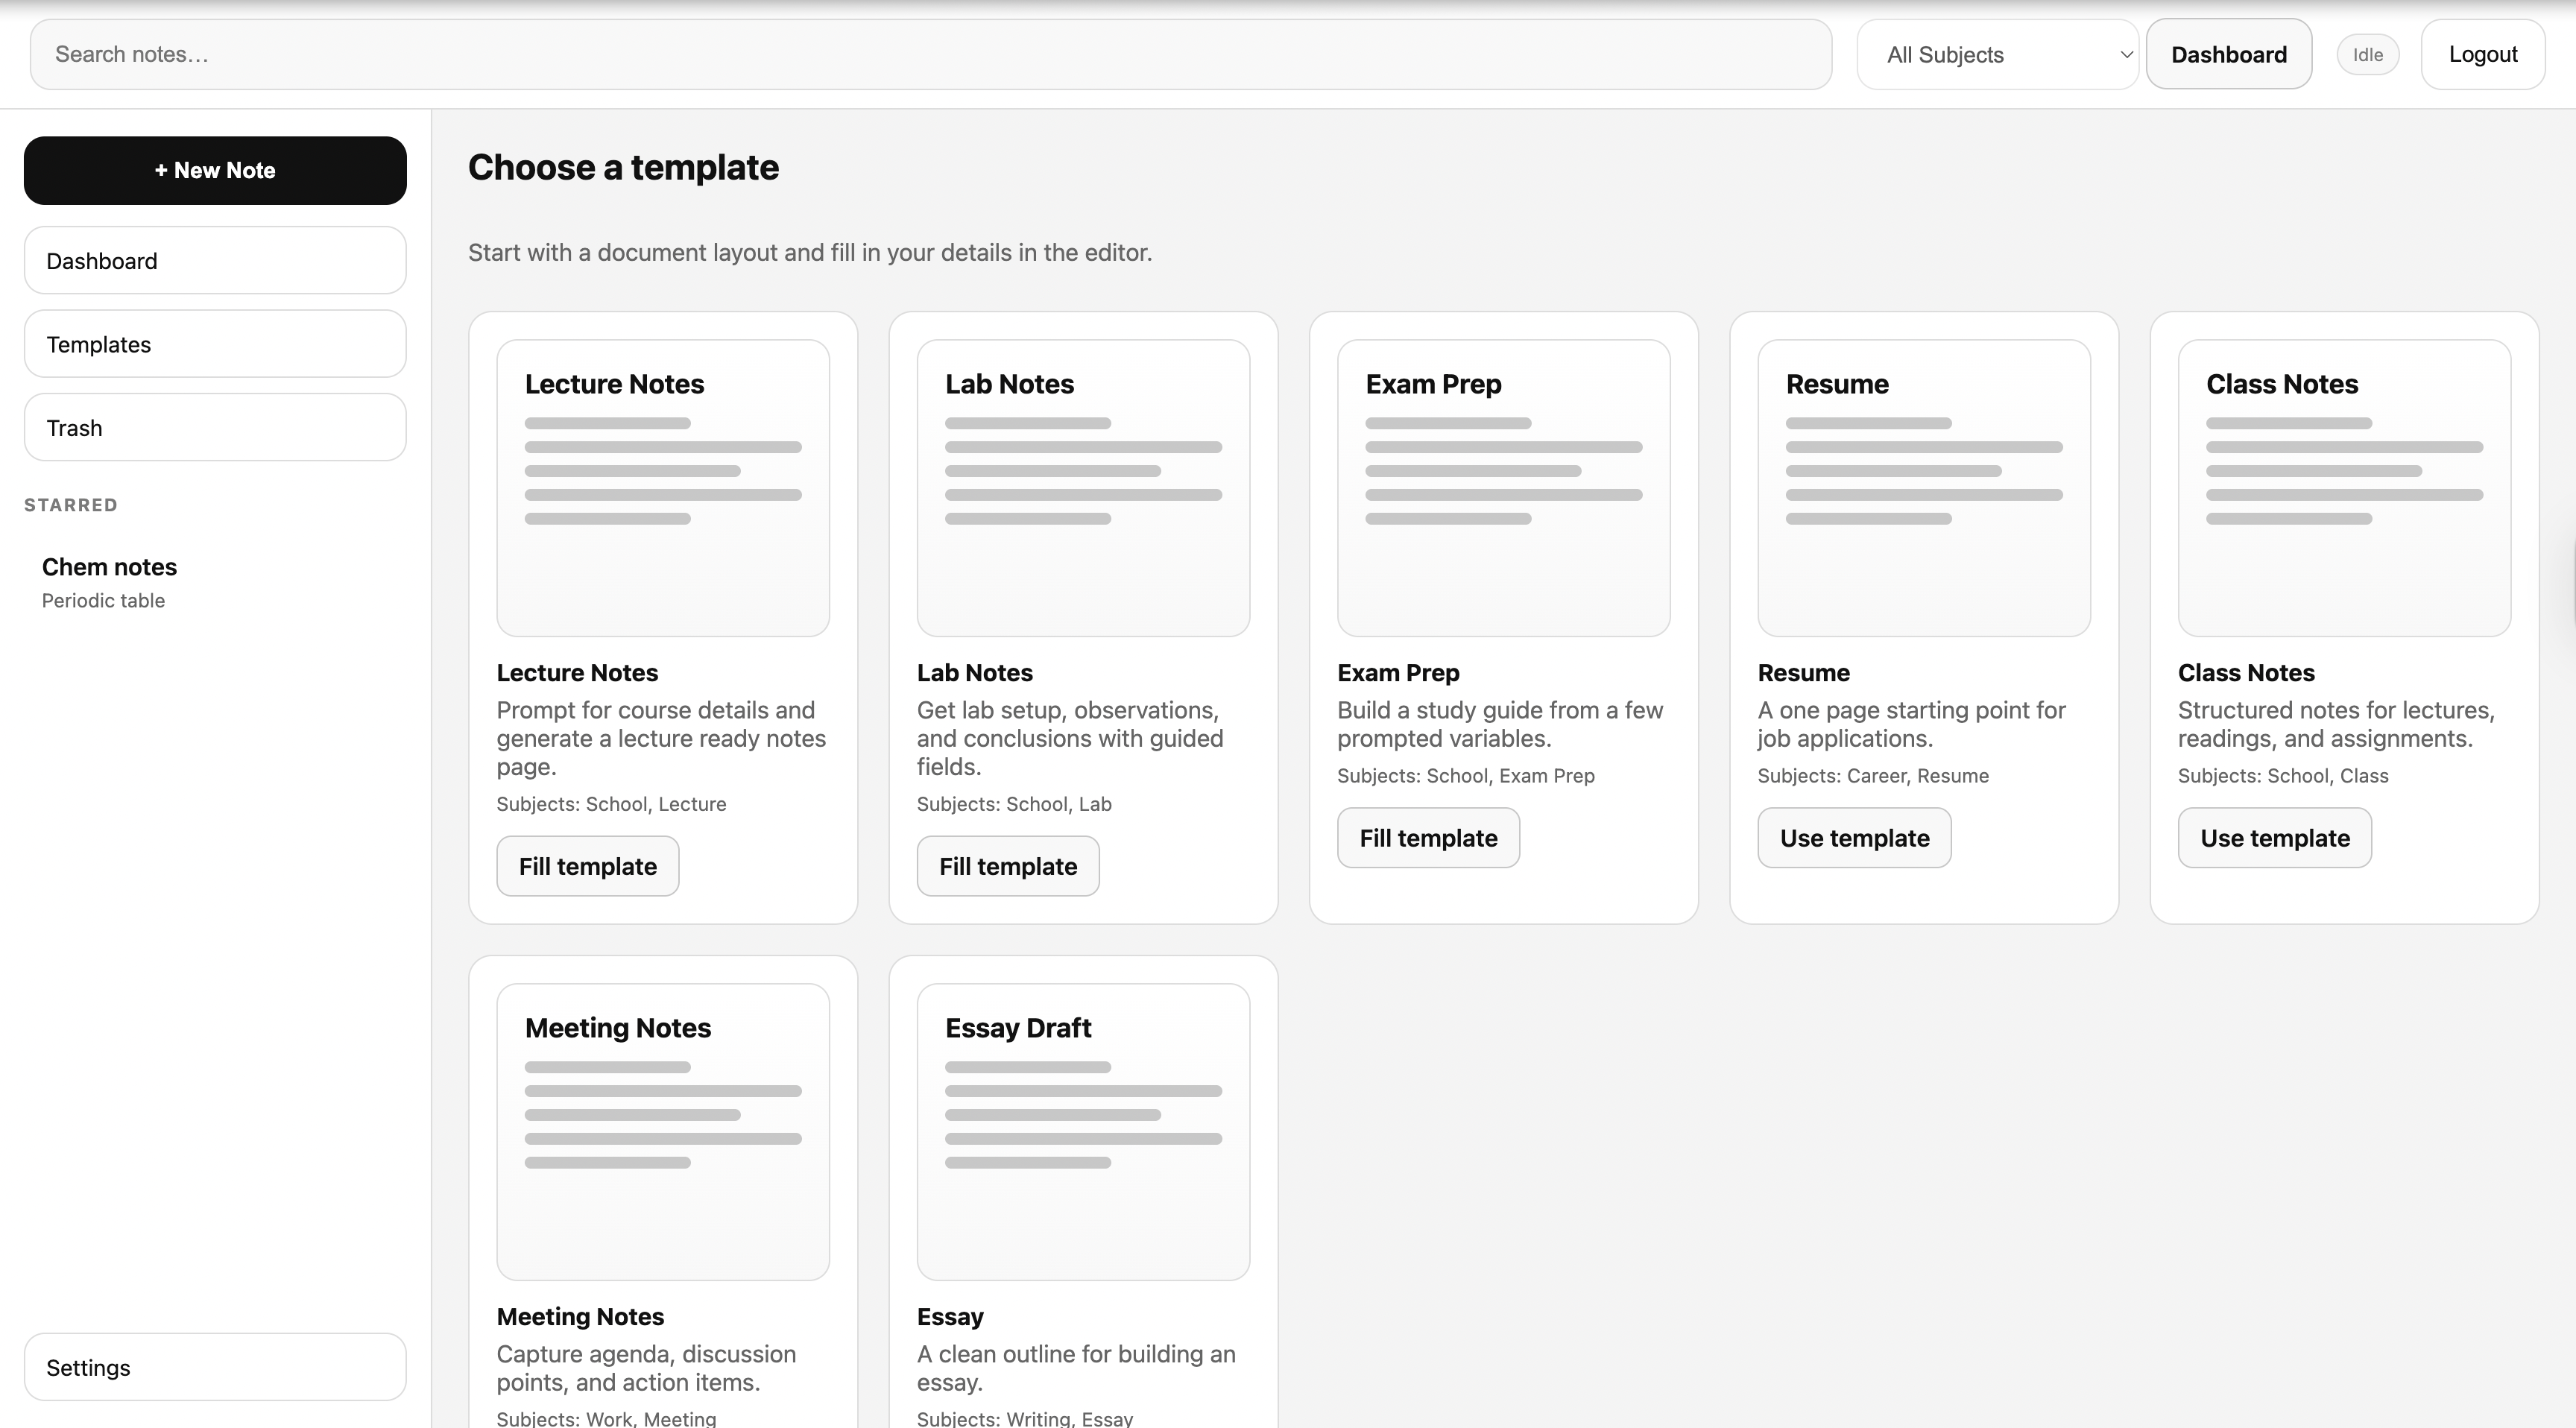Click the Idle status badge
This screenshot has height=1428, width=2576.
[x=2367, y=54]
